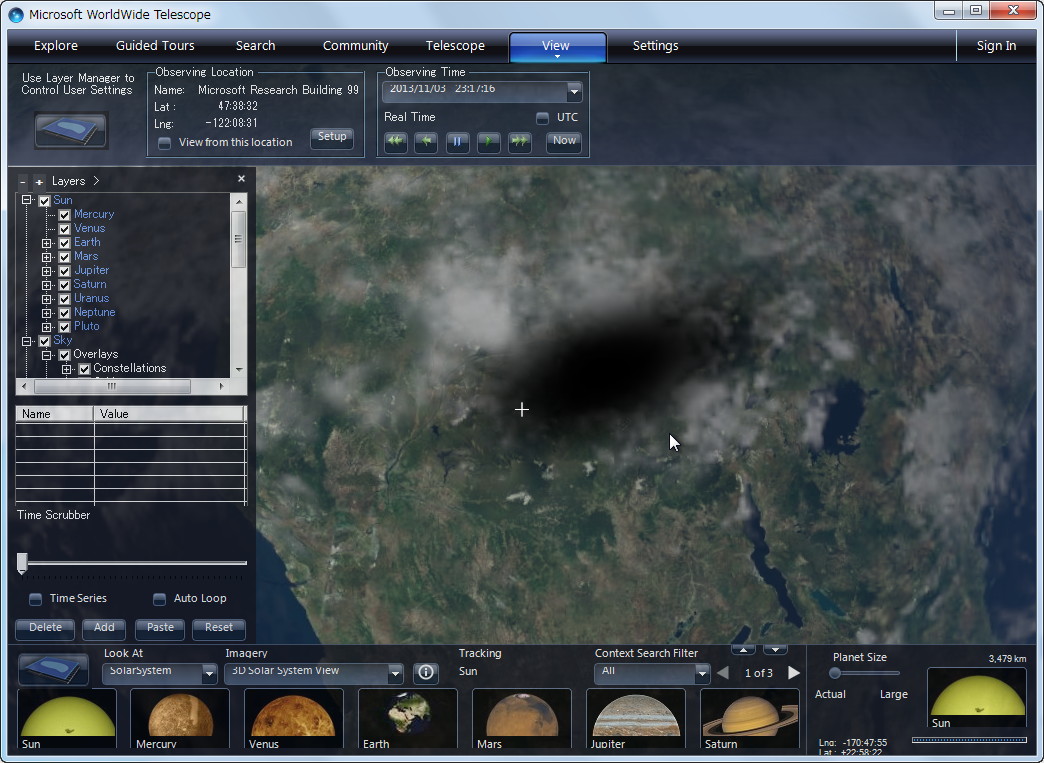Click the Imagery info icon
Image resolution: width=1044 pixels, height=763 pixels.
[426, 673]
